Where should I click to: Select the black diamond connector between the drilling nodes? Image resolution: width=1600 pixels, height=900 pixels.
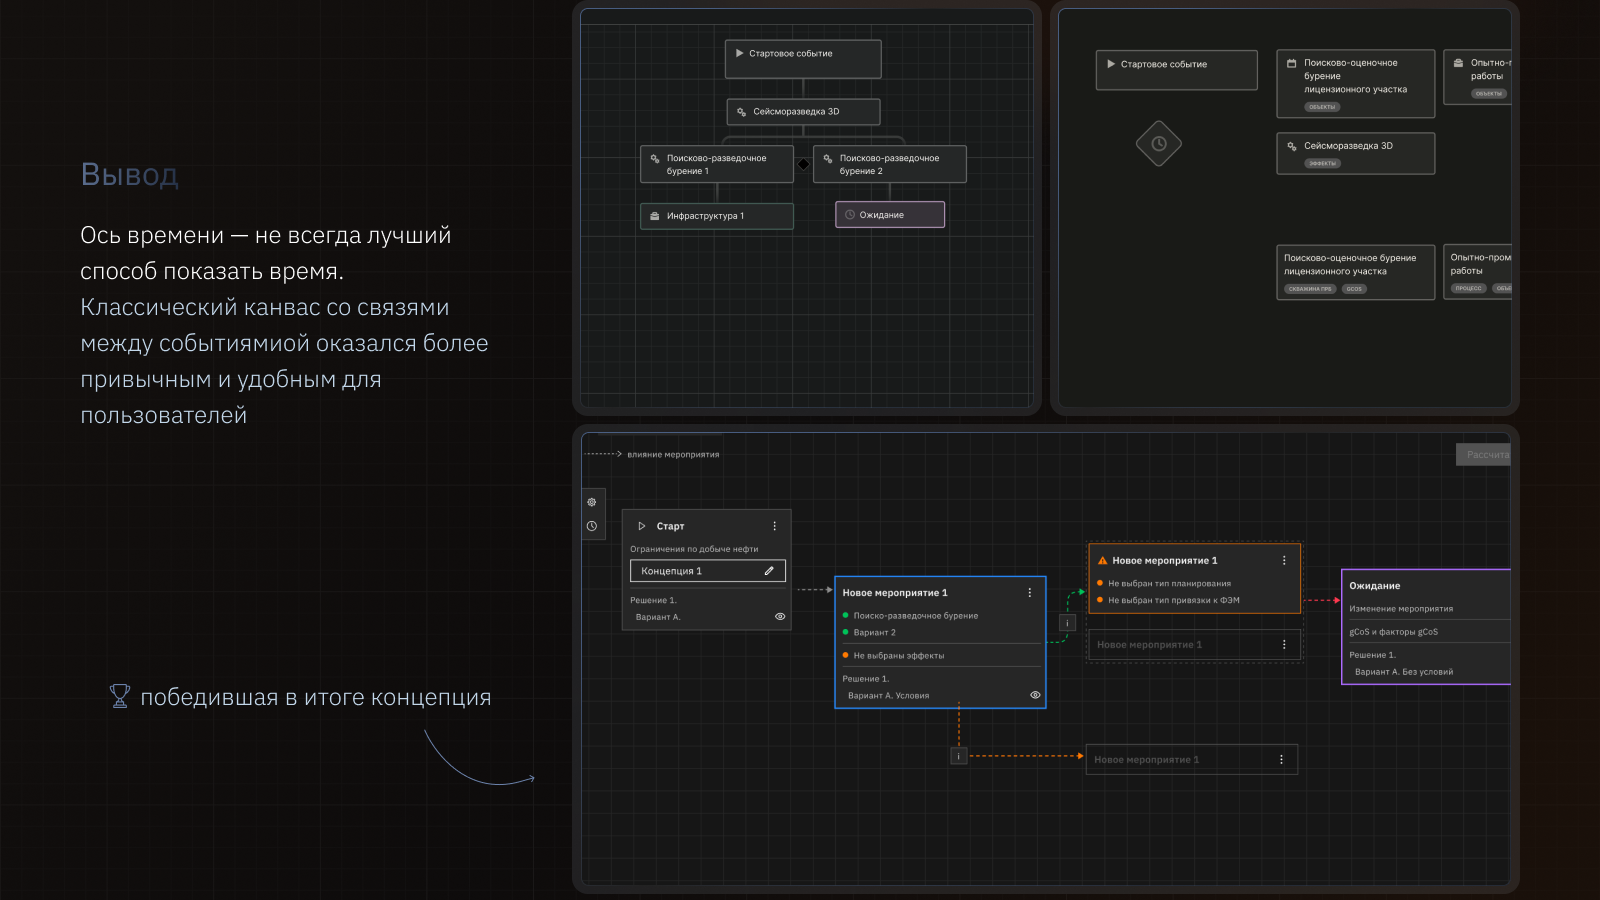(x=803, y=164)
